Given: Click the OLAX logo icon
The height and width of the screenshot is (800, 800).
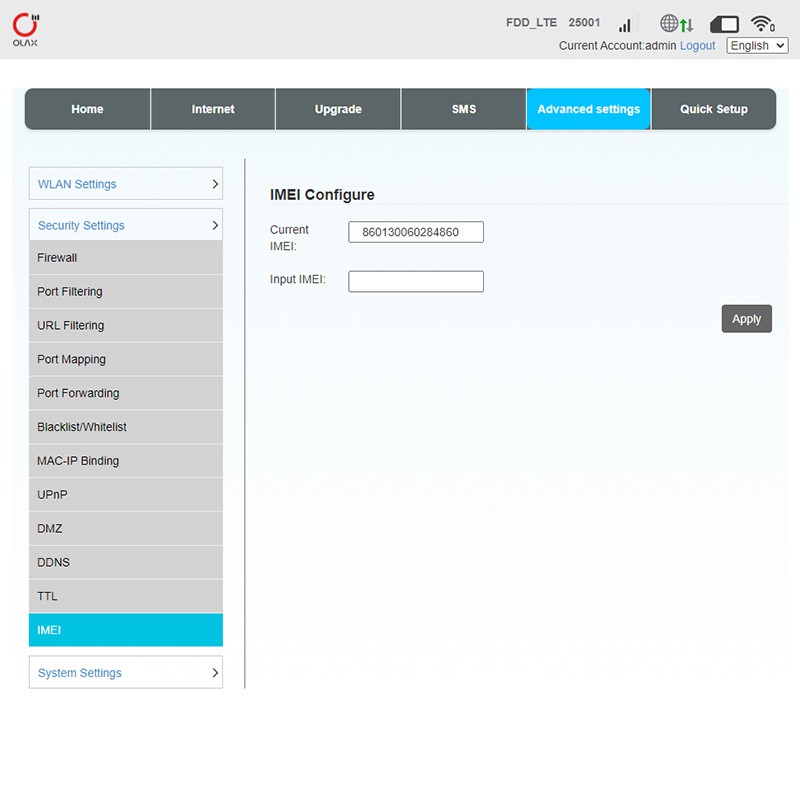Looking at the screenshot, I should (26, 28).
